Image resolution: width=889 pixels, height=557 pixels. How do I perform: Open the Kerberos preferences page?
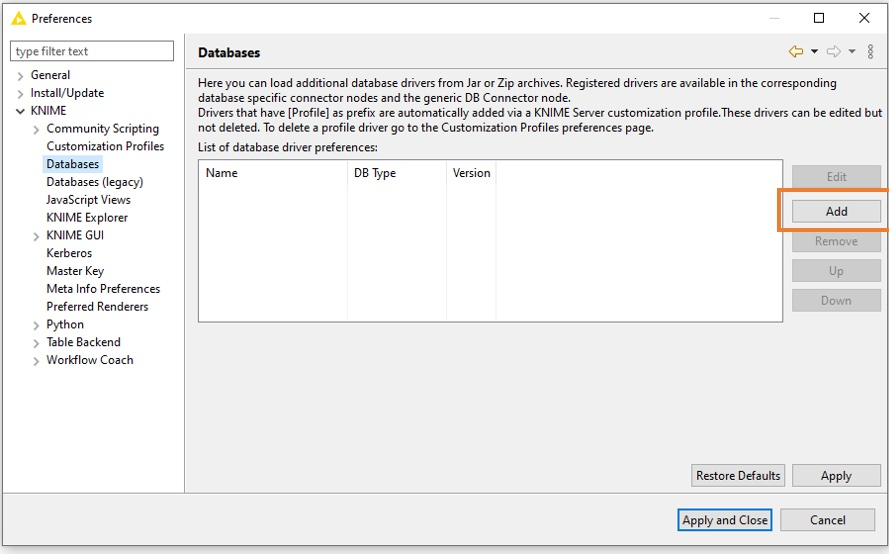(x=69, y=253)
